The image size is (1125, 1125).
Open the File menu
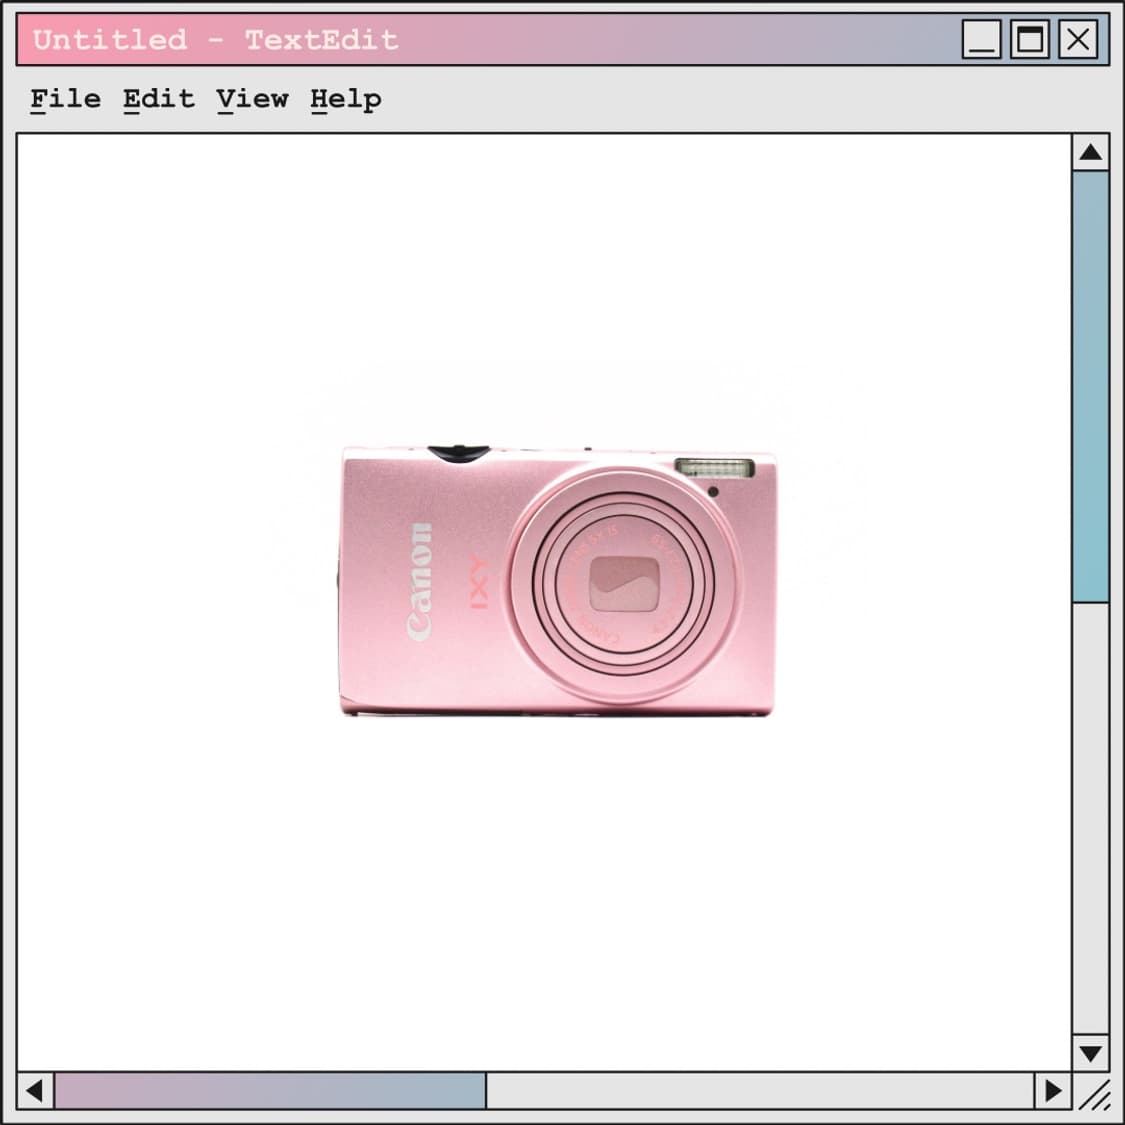(x=63, y=98)
